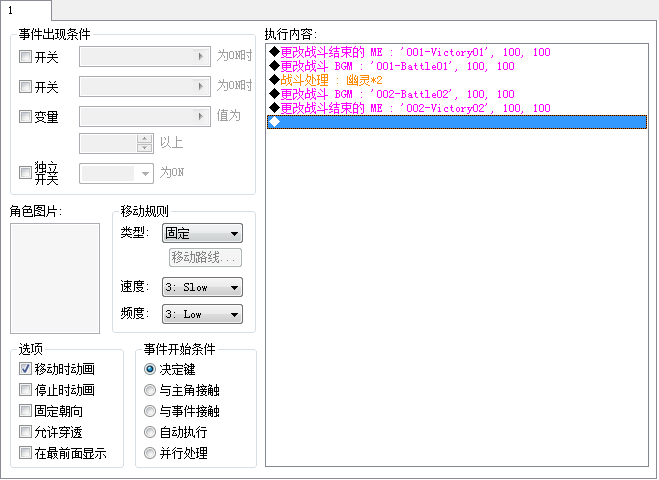Screen dimensions: 659x480
Task: Click the variable value number field
Action: tap(108, 143)
